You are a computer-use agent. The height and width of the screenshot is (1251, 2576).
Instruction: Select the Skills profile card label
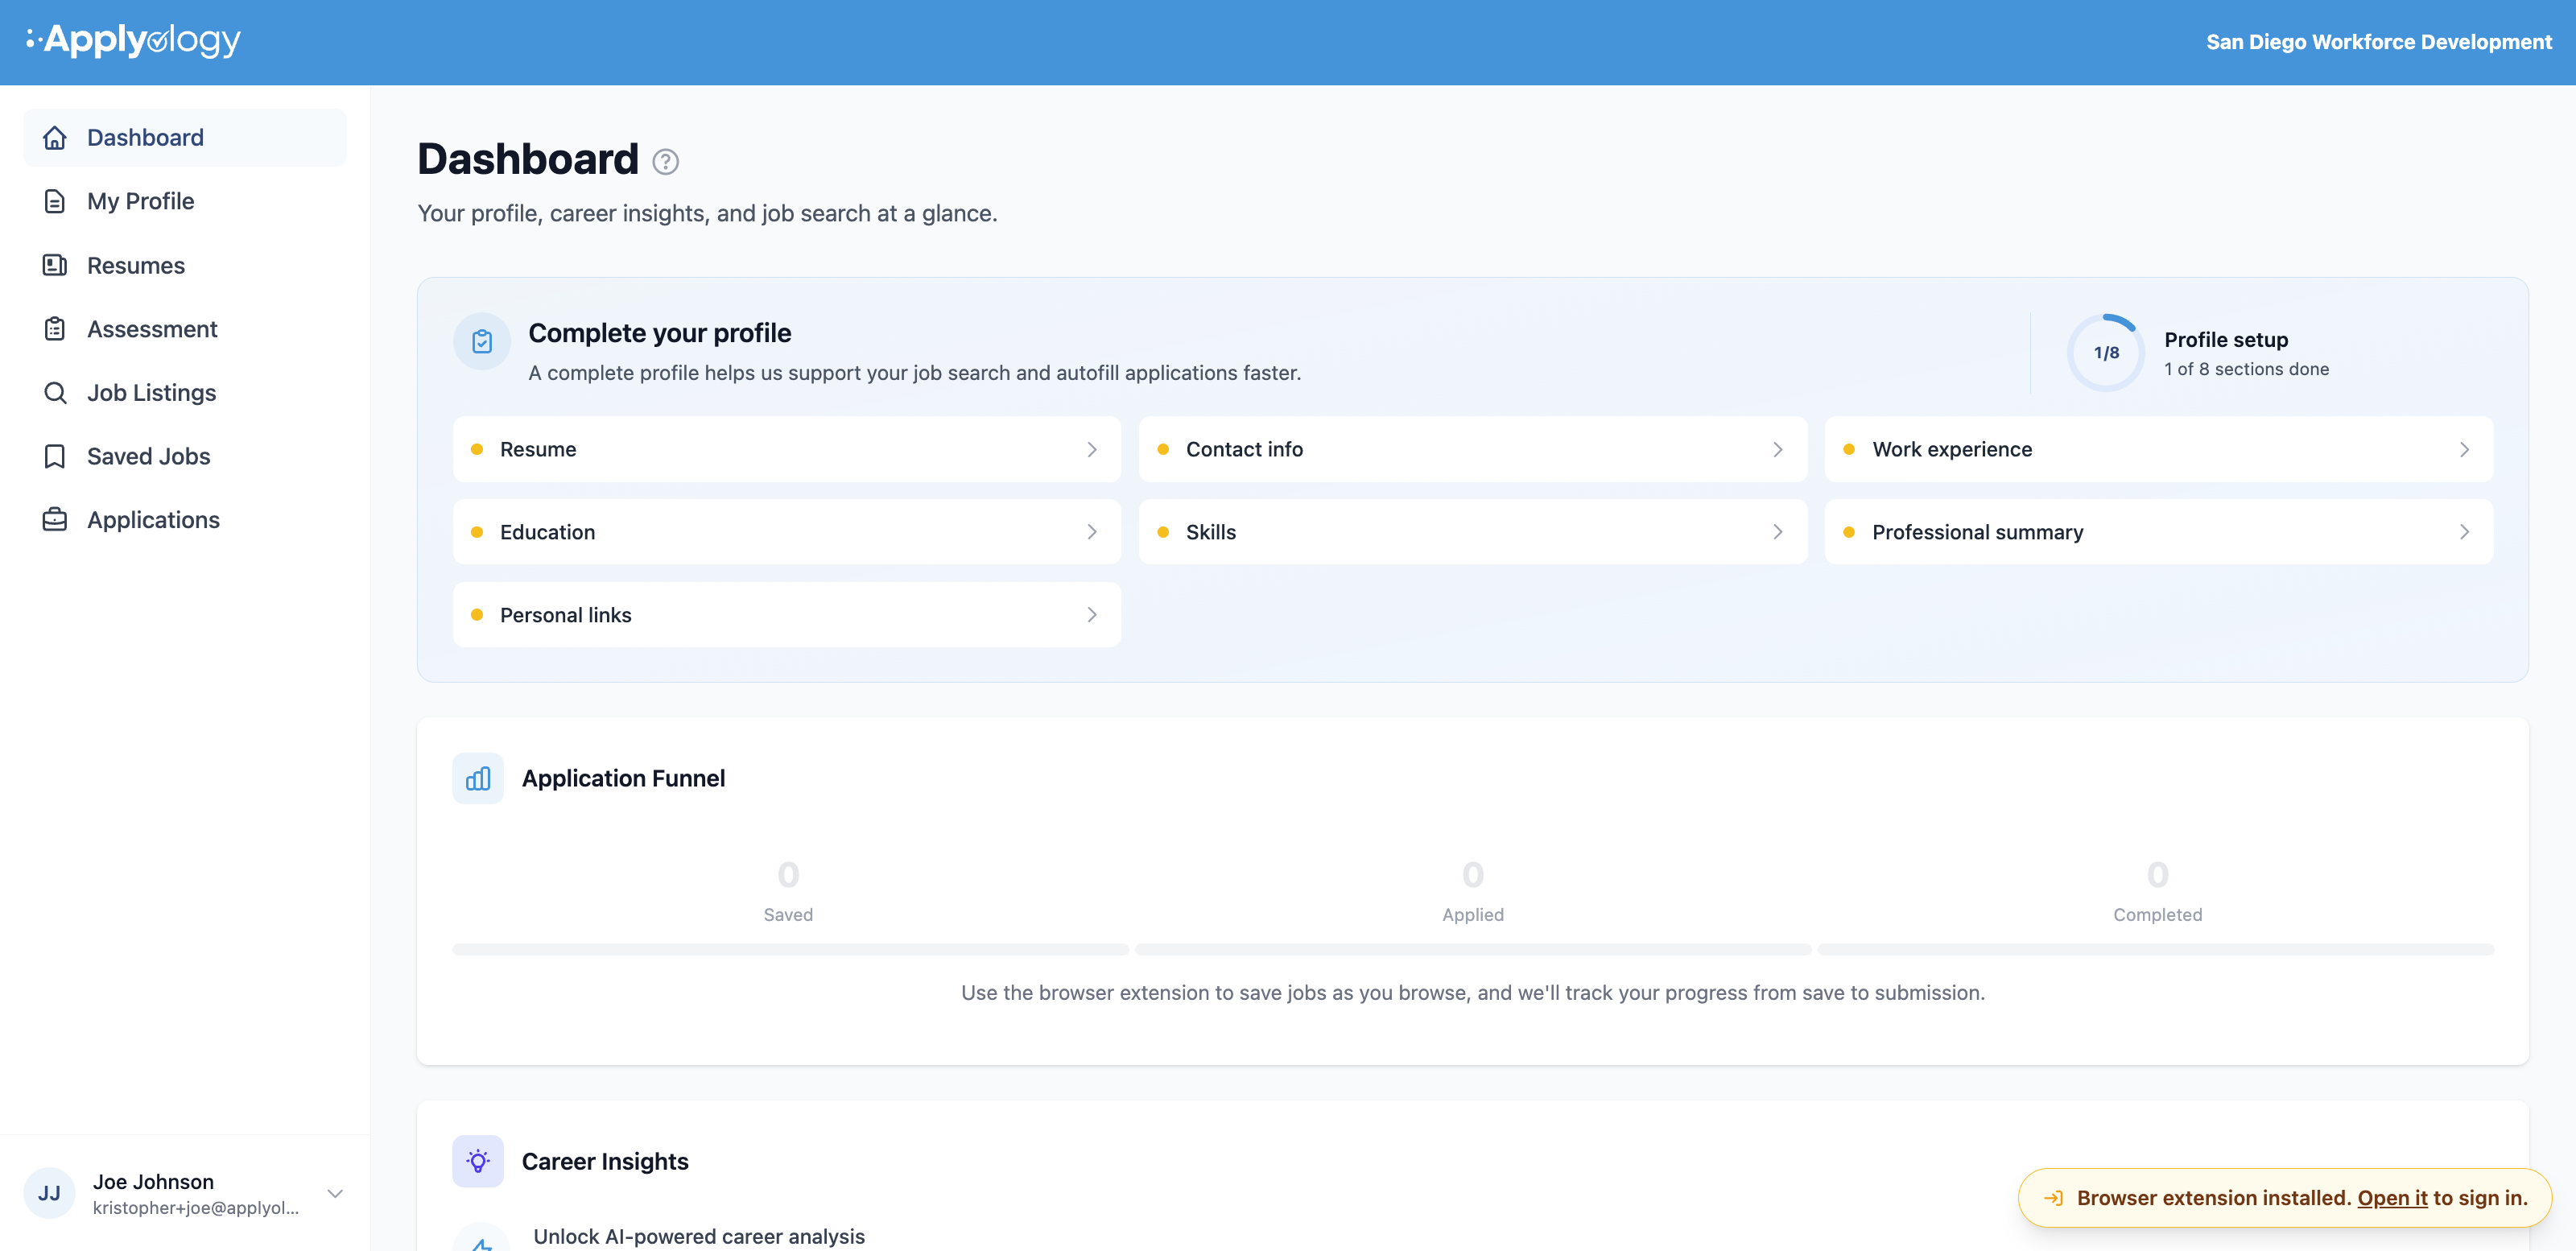[1211, 533]
